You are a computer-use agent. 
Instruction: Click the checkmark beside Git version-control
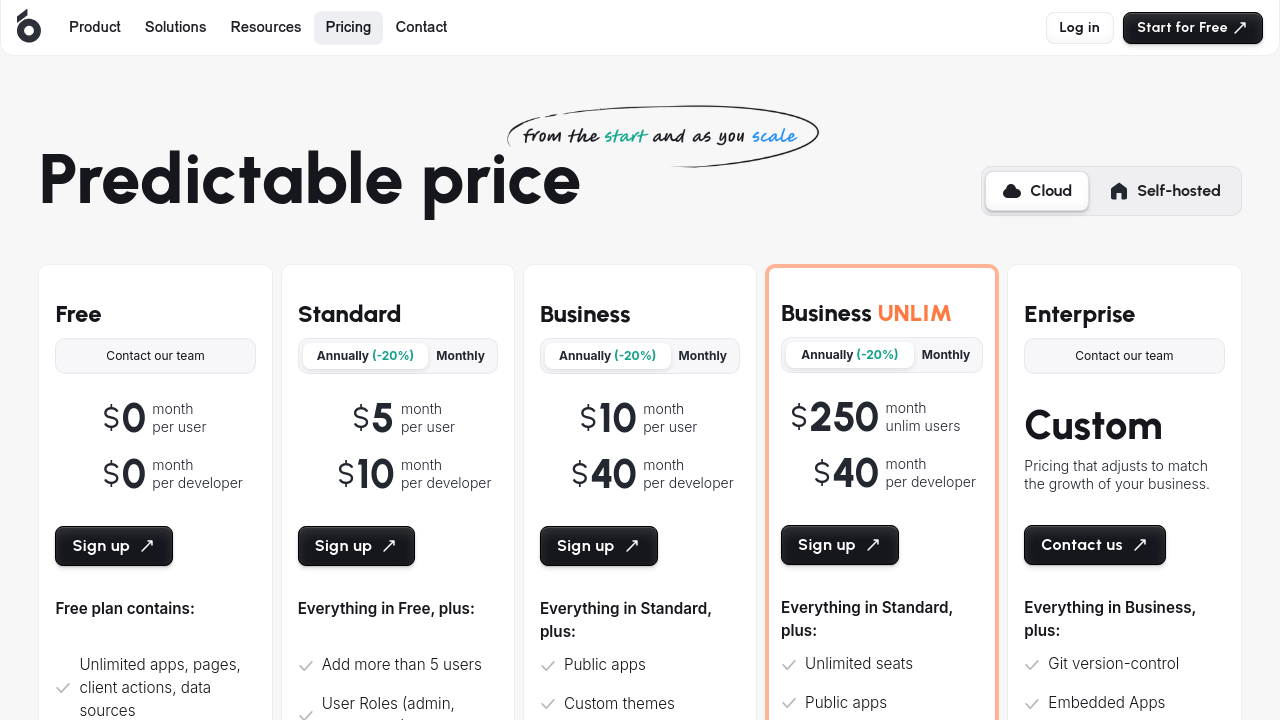(x=1032, y=665)
